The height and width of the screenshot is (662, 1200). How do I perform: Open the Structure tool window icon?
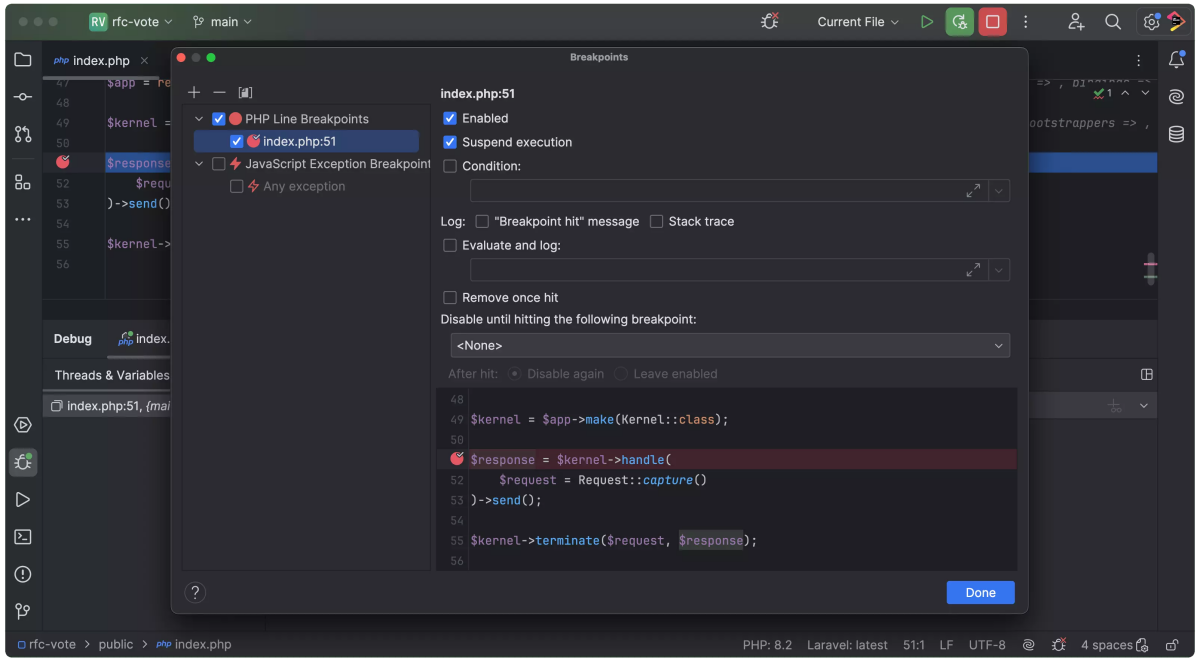pos(22,182)
